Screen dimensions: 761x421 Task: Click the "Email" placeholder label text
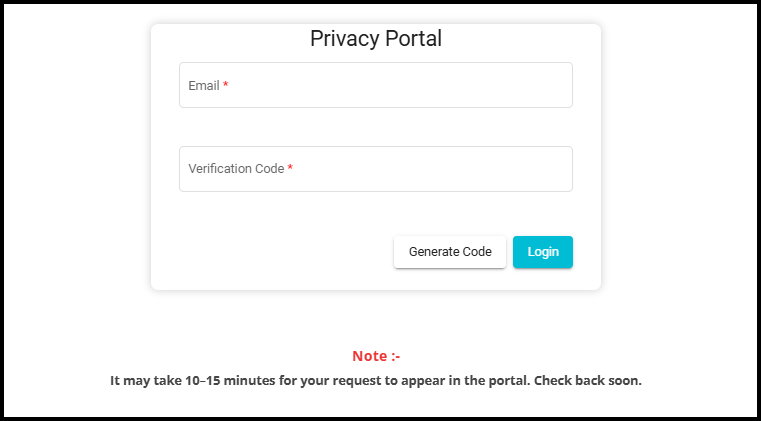point(204,86)
